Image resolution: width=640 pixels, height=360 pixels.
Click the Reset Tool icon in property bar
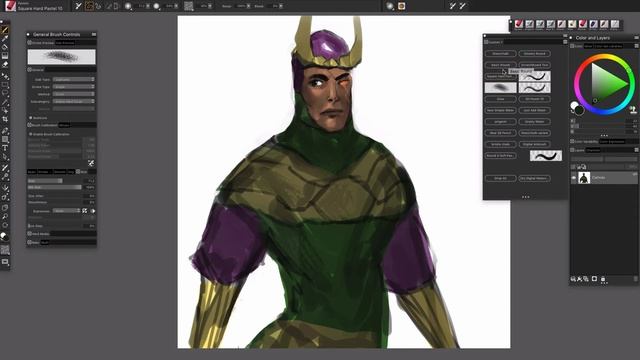click(x=78, y=6)
